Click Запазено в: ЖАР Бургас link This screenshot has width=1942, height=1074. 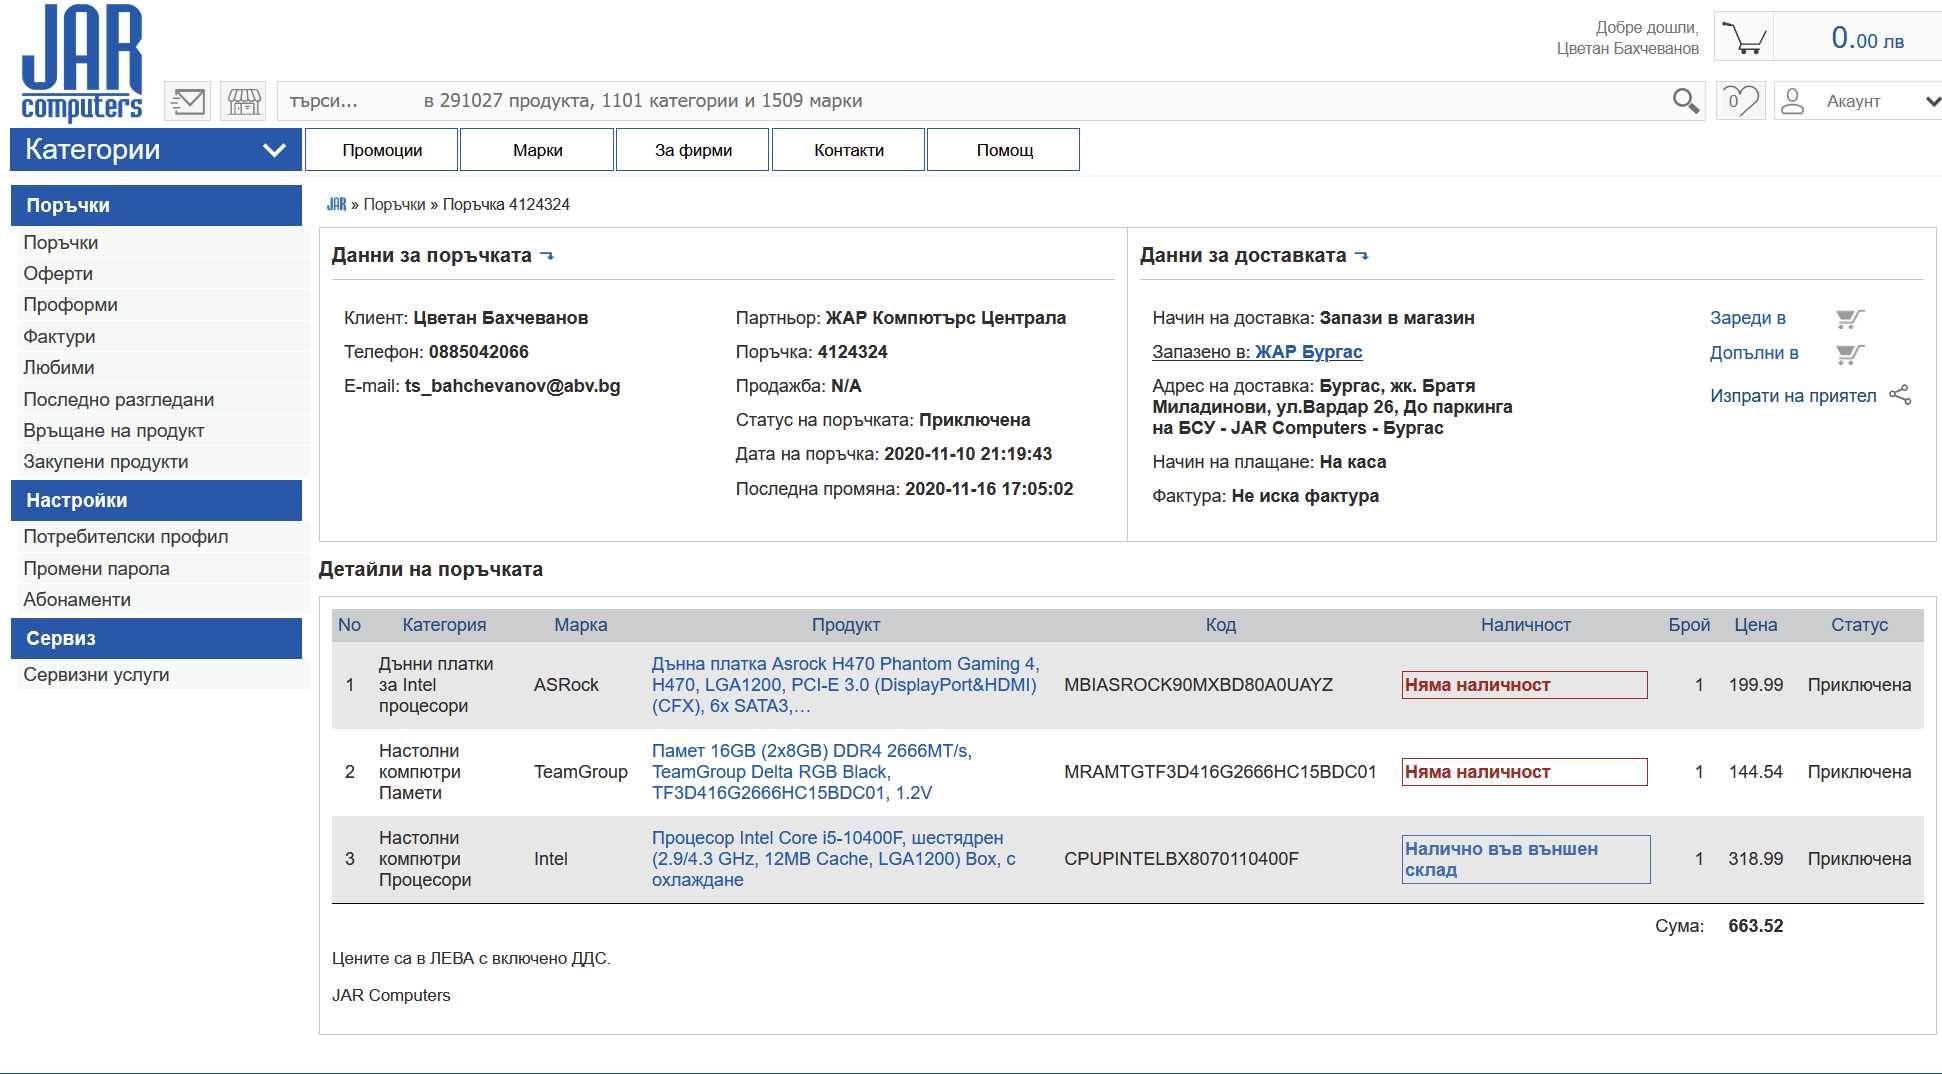[1257, 352]
